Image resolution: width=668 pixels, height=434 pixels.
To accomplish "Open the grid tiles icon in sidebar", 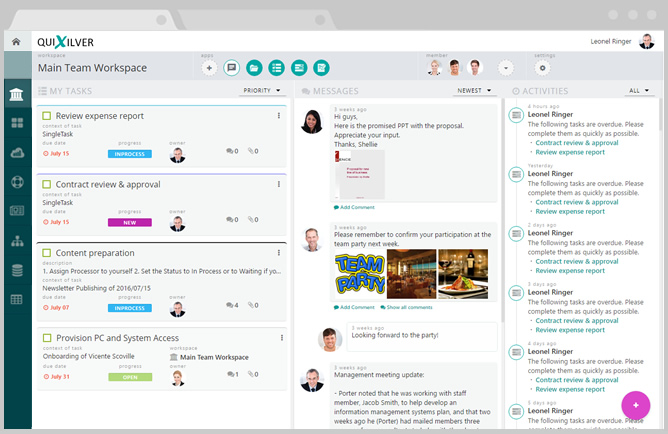I will [17, 123].
